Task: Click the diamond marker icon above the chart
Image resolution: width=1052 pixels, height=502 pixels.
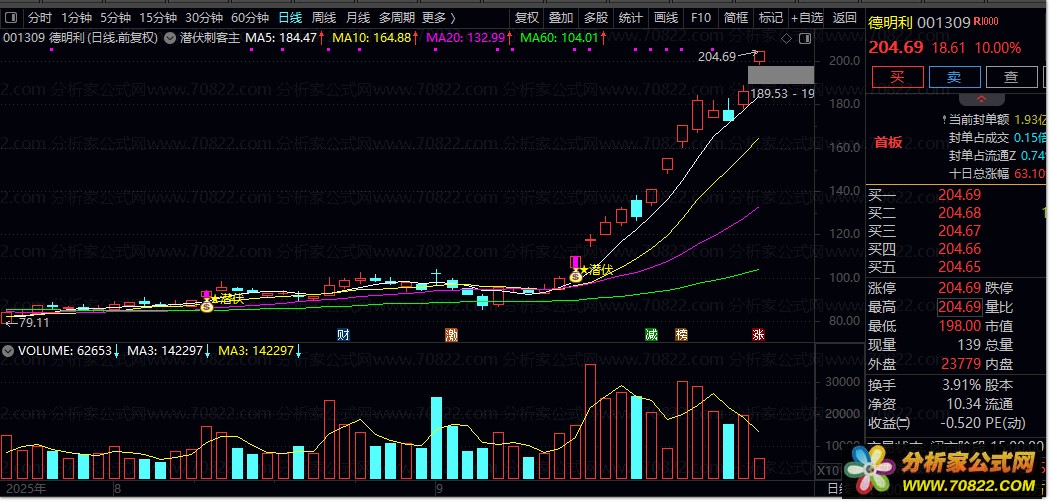Action: click(x=786, y=38)
